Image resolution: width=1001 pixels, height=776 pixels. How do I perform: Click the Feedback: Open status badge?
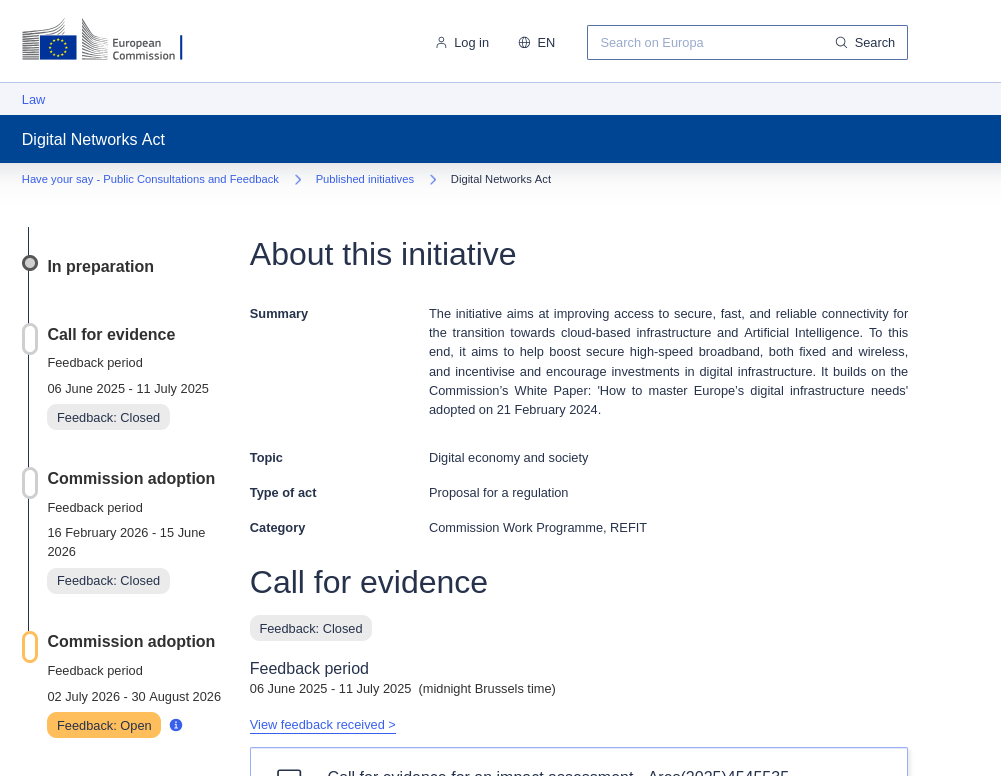coord(104,725)
